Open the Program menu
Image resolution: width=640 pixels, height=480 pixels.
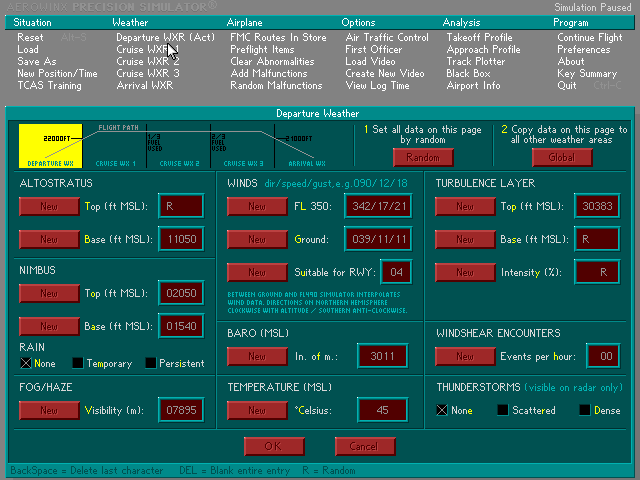click(571, 22)
